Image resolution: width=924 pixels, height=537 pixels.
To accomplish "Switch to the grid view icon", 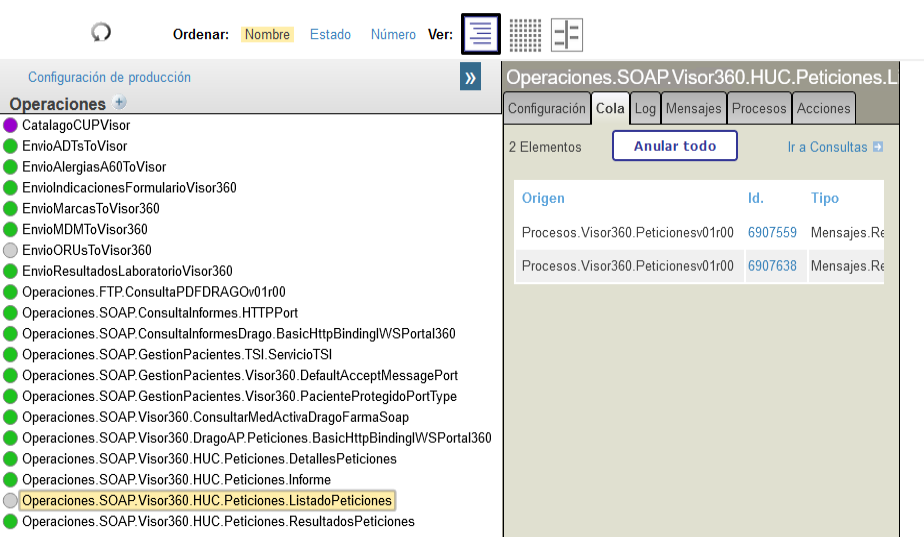I will [x=525, y=34].
